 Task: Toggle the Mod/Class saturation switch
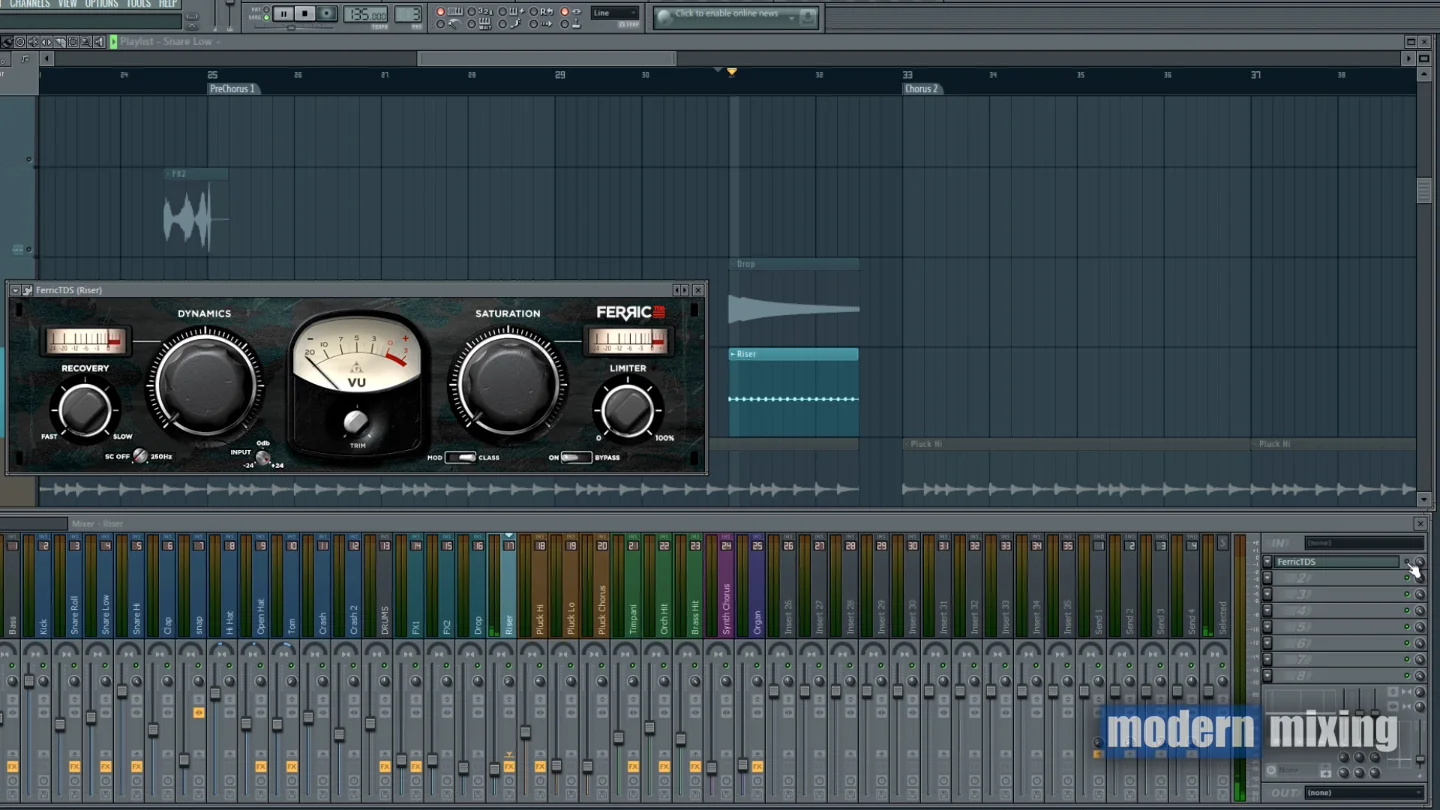[461, 457]
